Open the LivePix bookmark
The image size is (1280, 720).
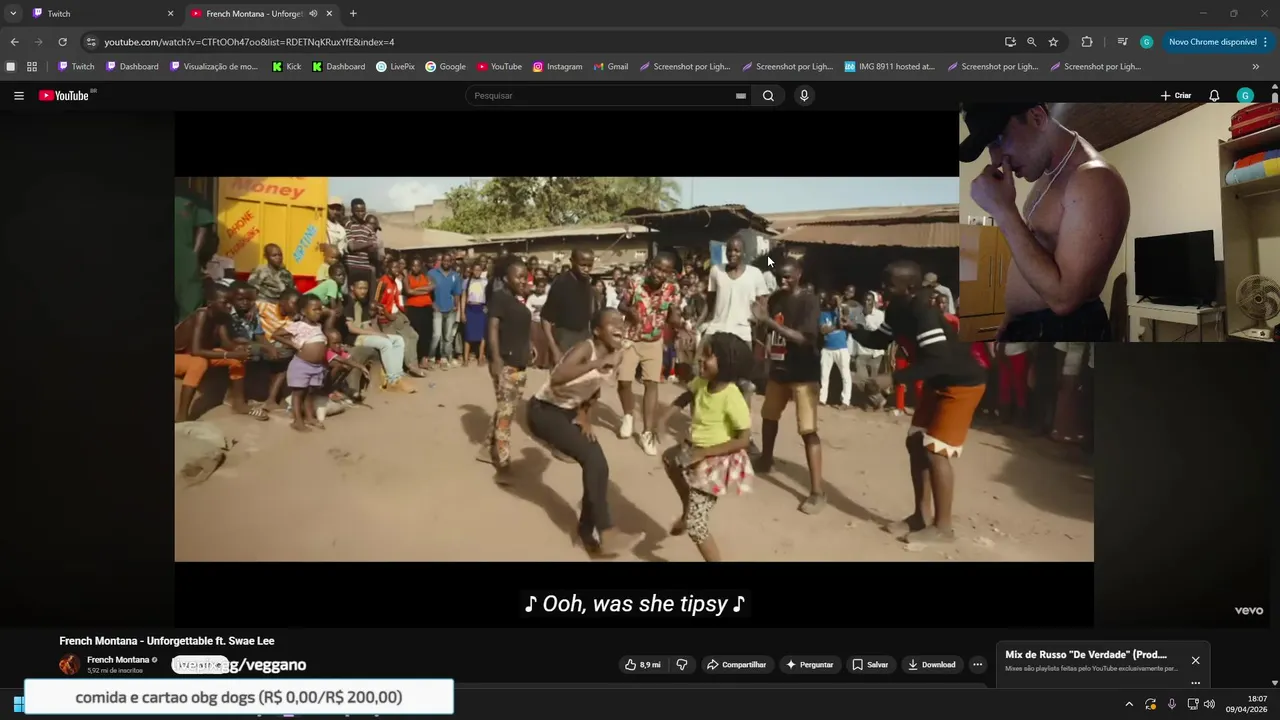395,67
